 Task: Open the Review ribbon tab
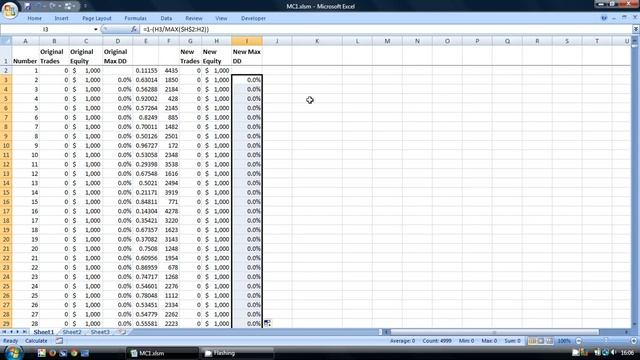point(193,18)
